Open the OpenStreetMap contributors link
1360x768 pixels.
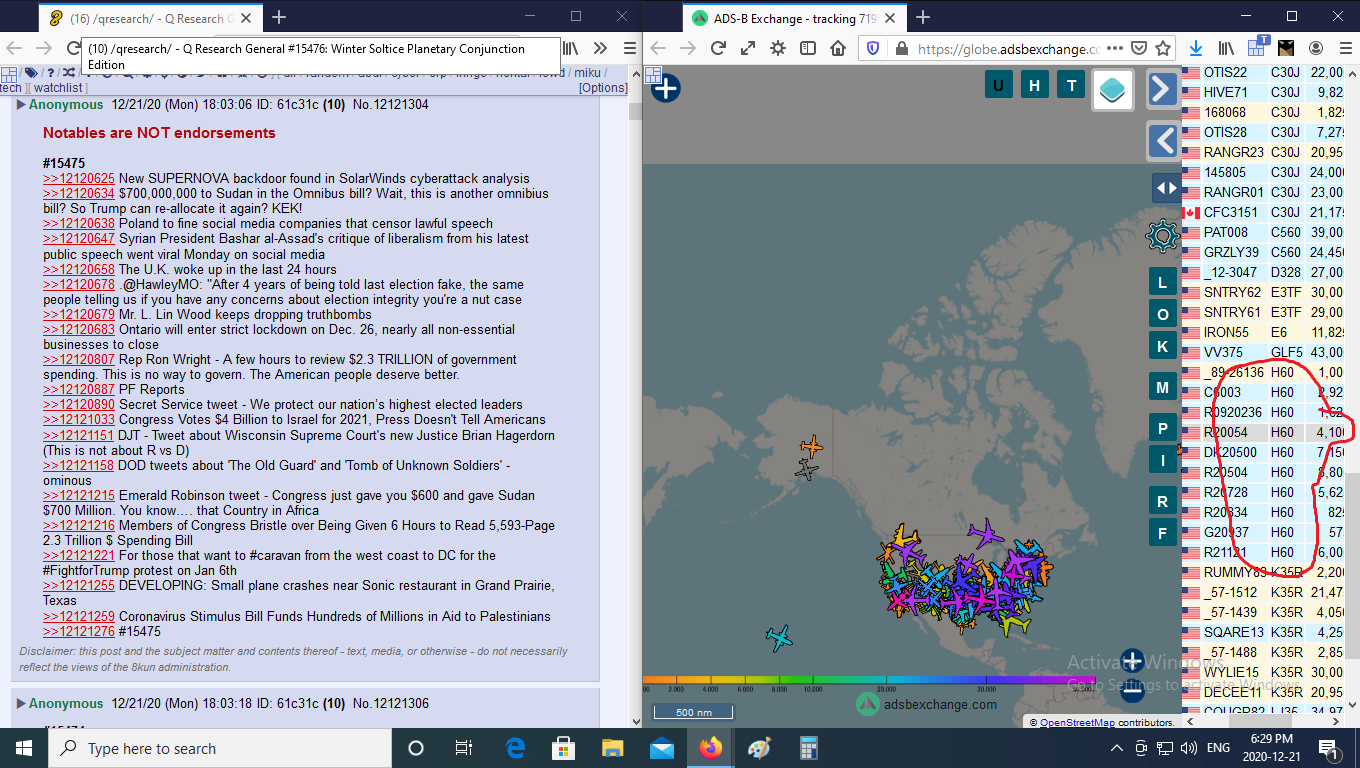pos(1076,722)
